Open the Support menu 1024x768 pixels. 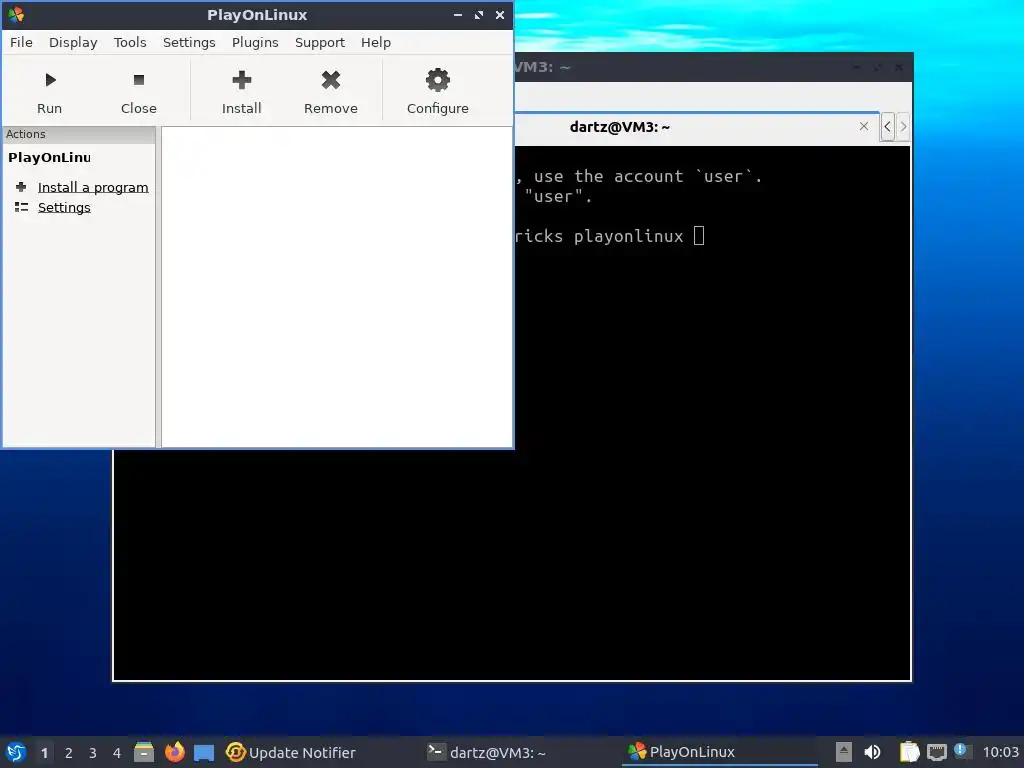click(x=319, y=42)
